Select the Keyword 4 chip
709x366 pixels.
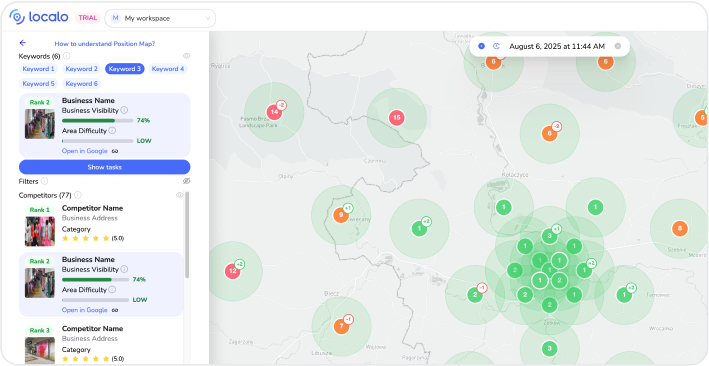pyautogui.click(x=168, y=69)
